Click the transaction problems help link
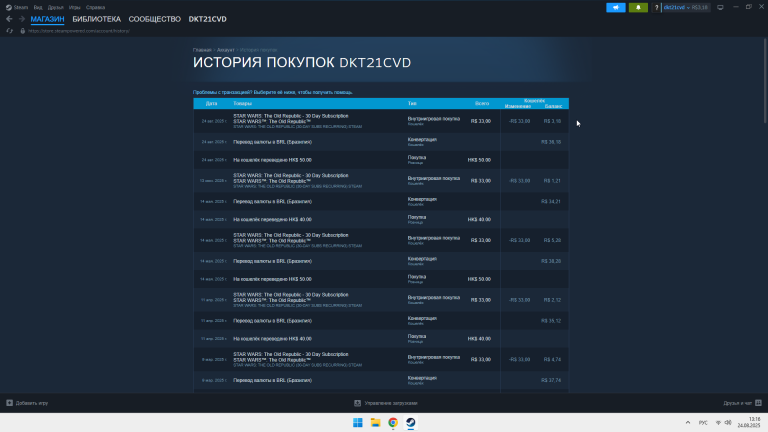 273,92
